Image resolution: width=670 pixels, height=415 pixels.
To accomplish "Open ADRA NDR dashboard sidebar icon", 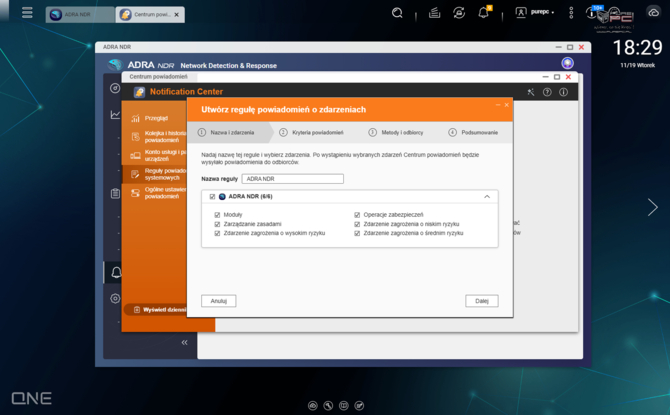I will tap(115, 88).
